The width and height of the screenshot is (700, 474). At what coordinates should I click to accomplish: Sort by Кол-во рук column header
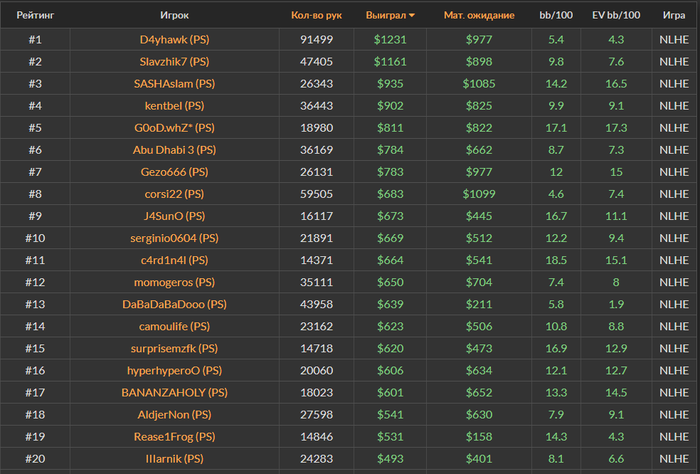tap(316, 15)
